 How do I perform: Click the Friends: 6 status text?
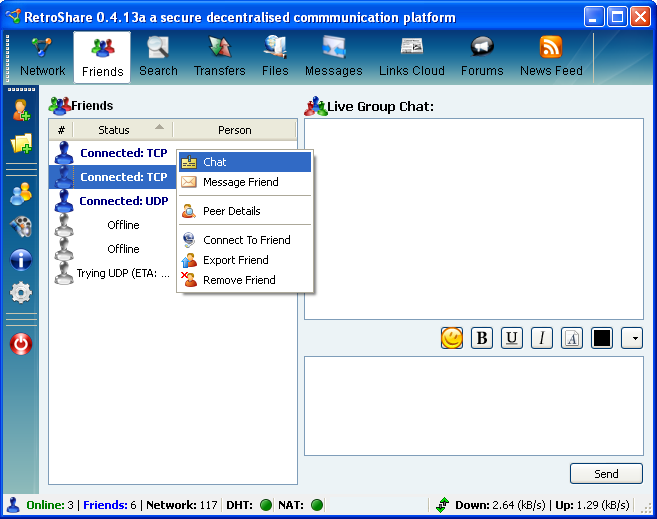[x=110, y=505]
